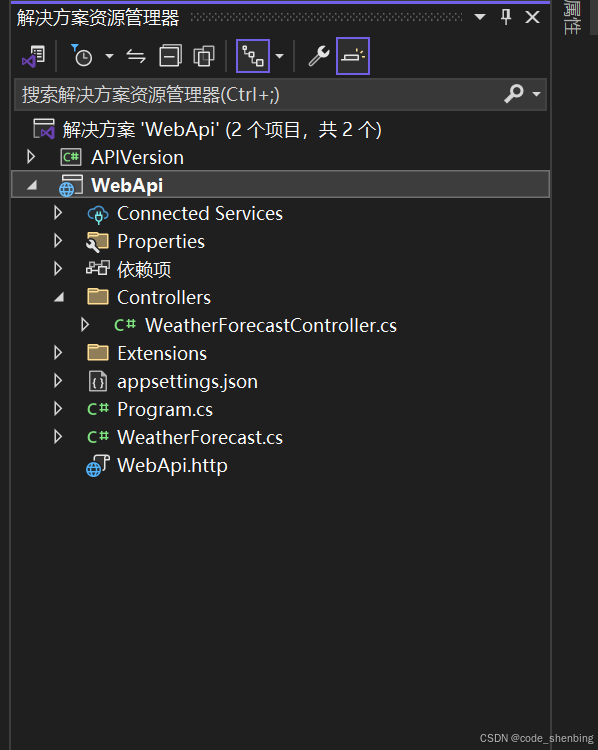Click the appsettings.json file icon

tap(98, 382)
